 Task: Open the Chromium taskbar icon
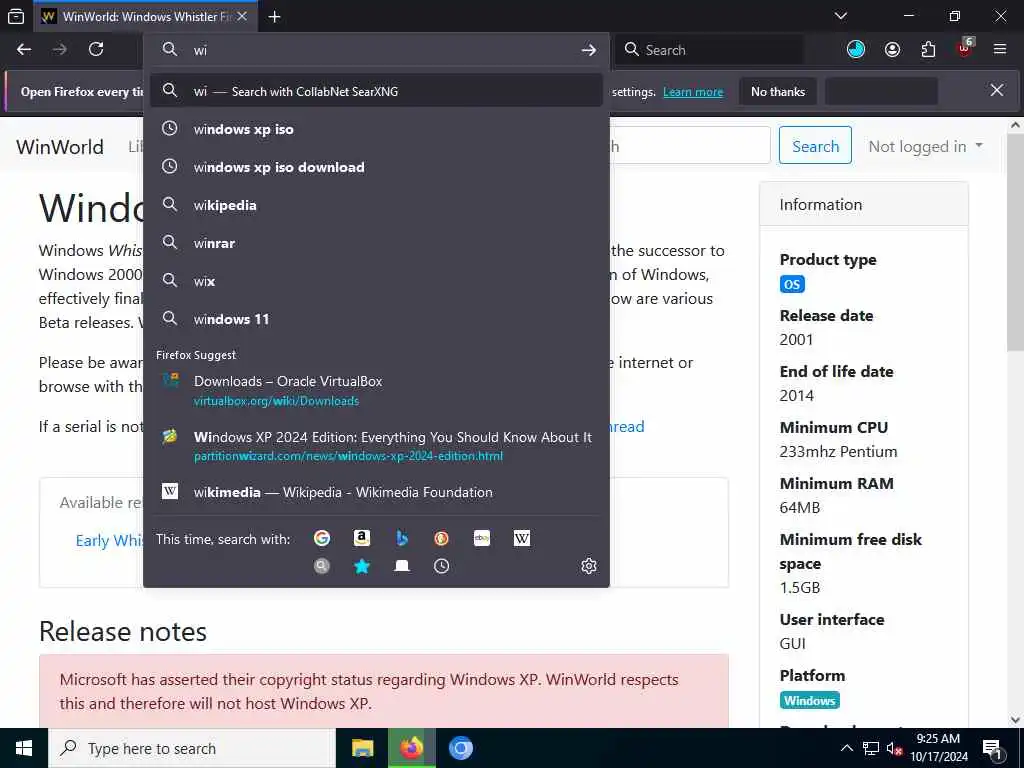(x=460, y=748)
